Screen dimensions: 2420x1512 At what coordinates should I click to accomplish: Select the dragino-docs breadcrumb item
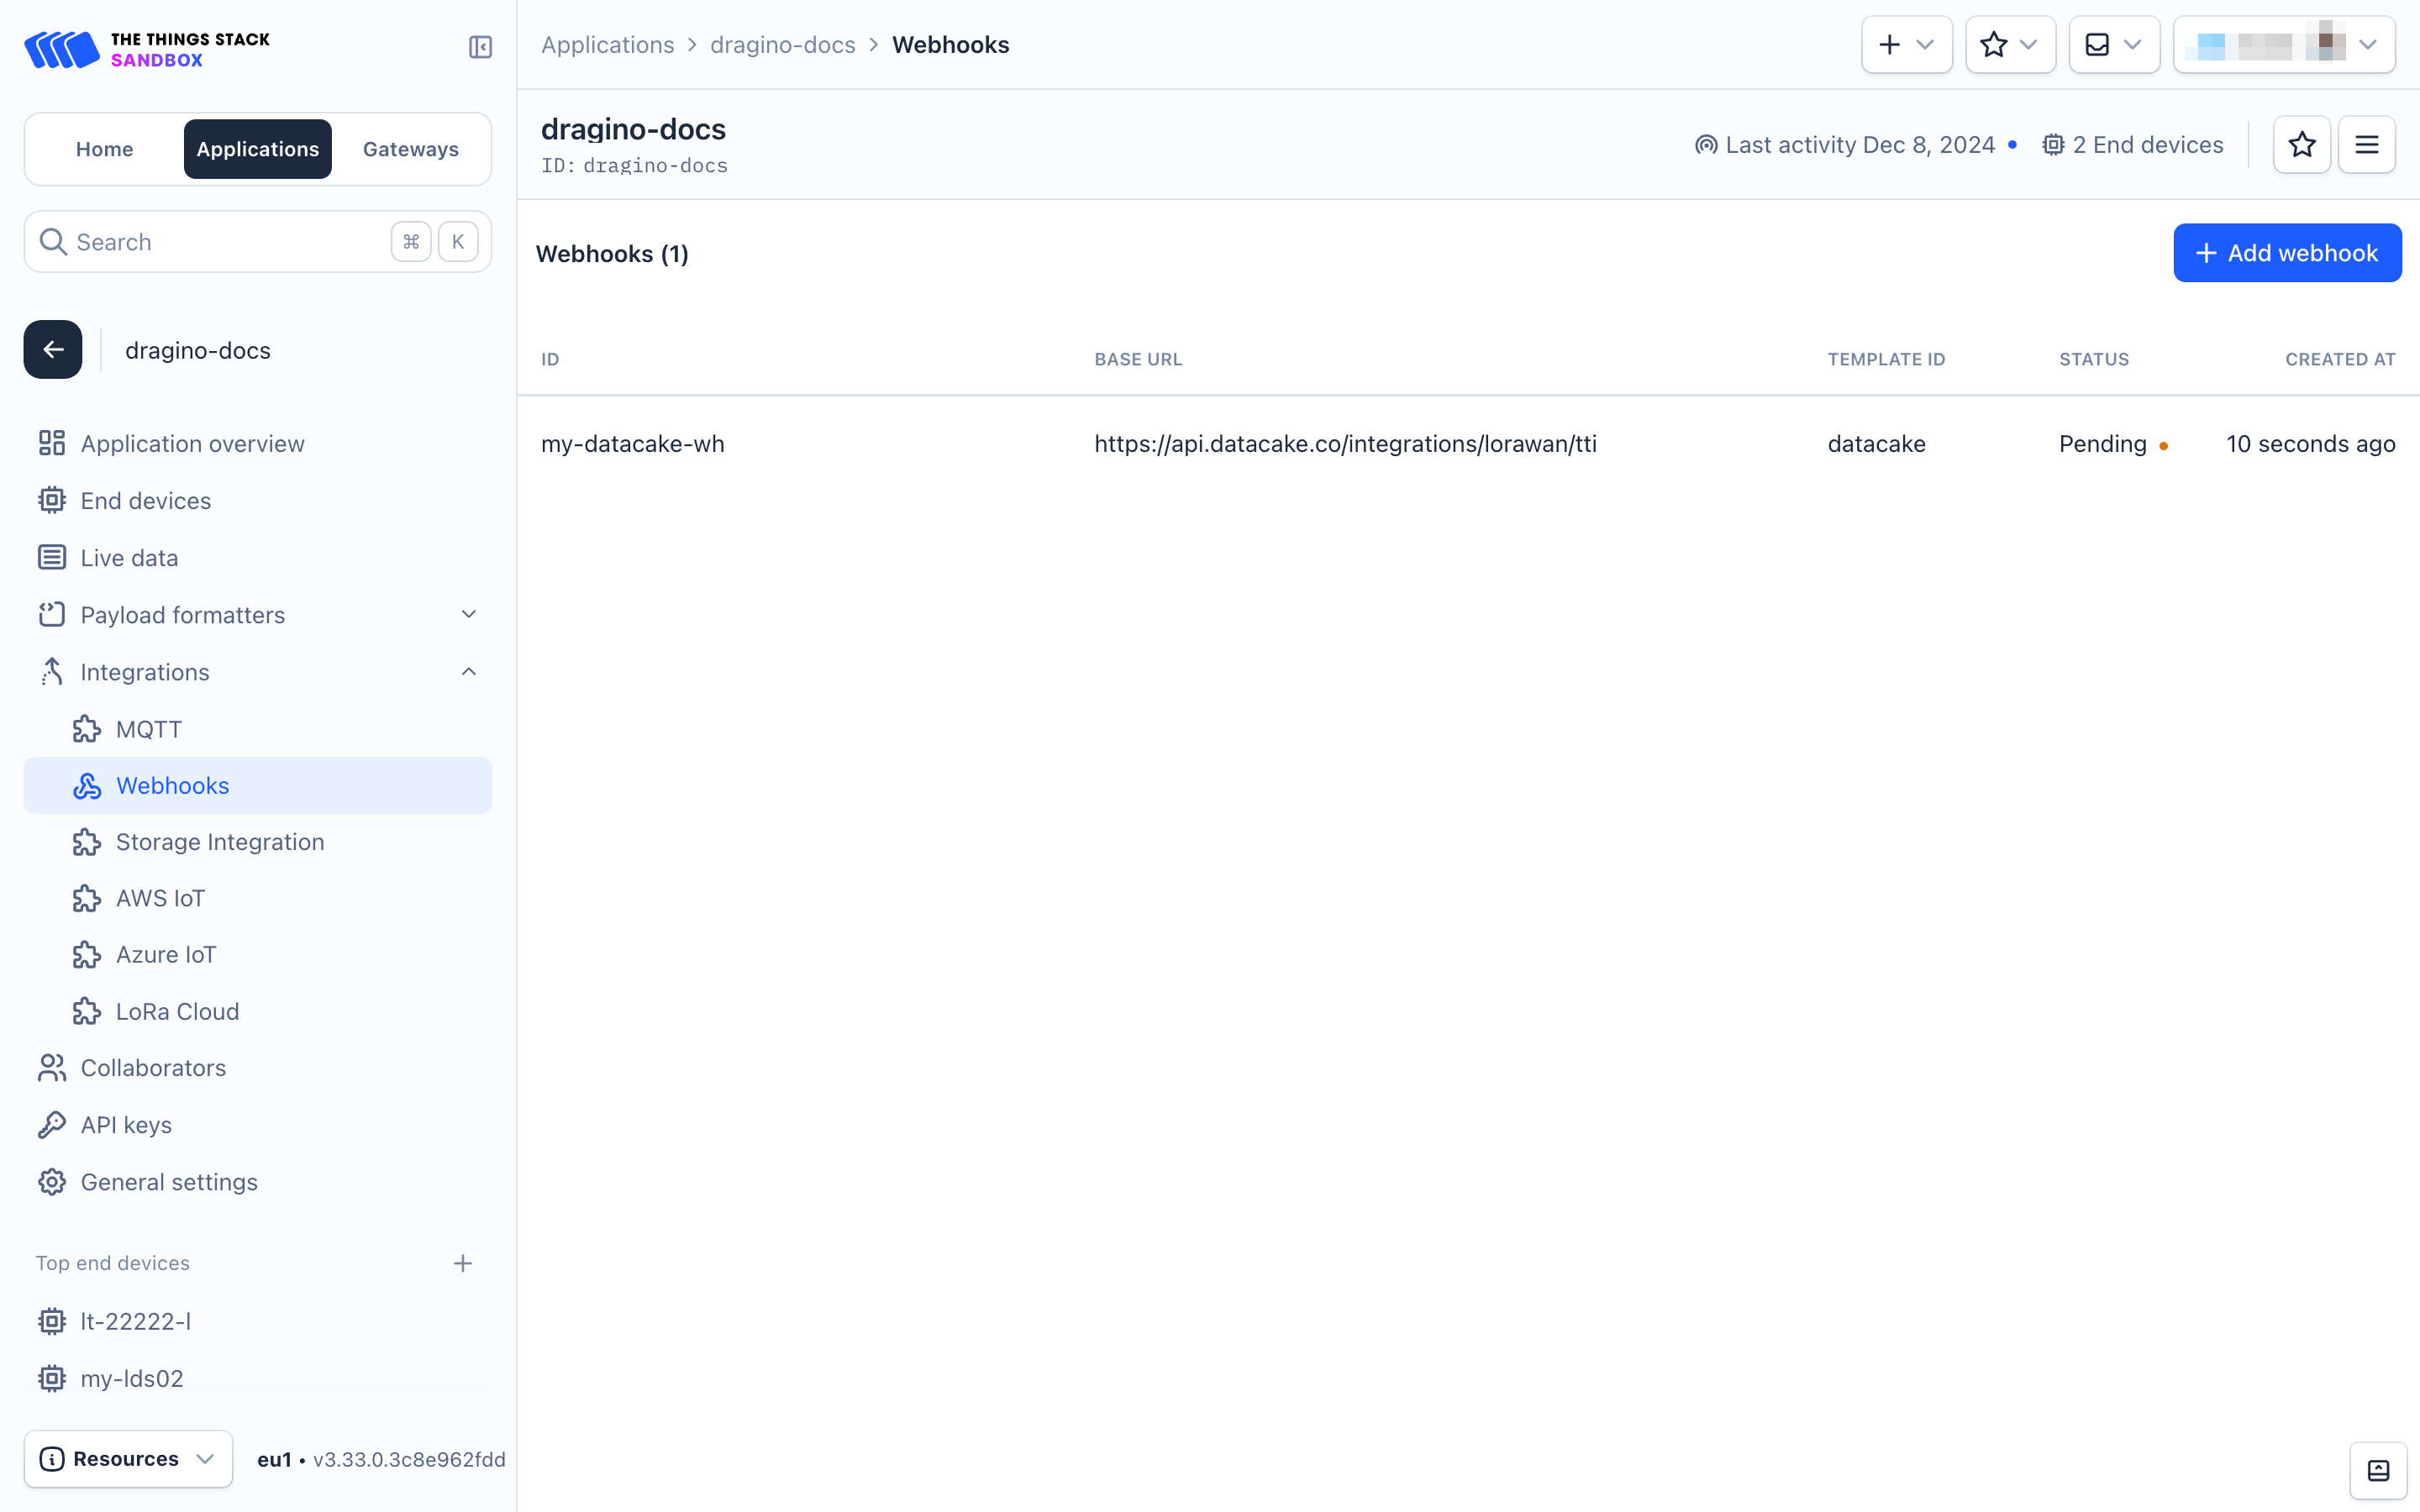click(784, 44)
